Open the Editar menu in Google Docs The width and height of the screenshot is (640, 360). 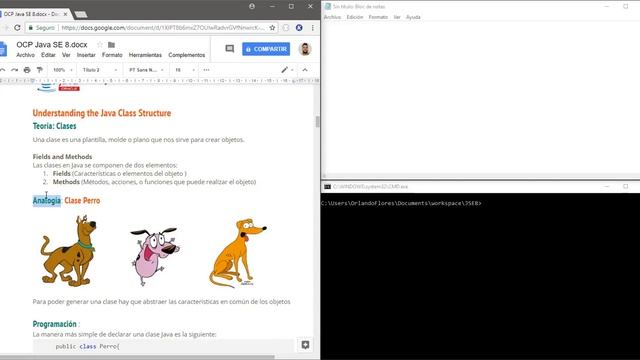[x=48, y=55]
